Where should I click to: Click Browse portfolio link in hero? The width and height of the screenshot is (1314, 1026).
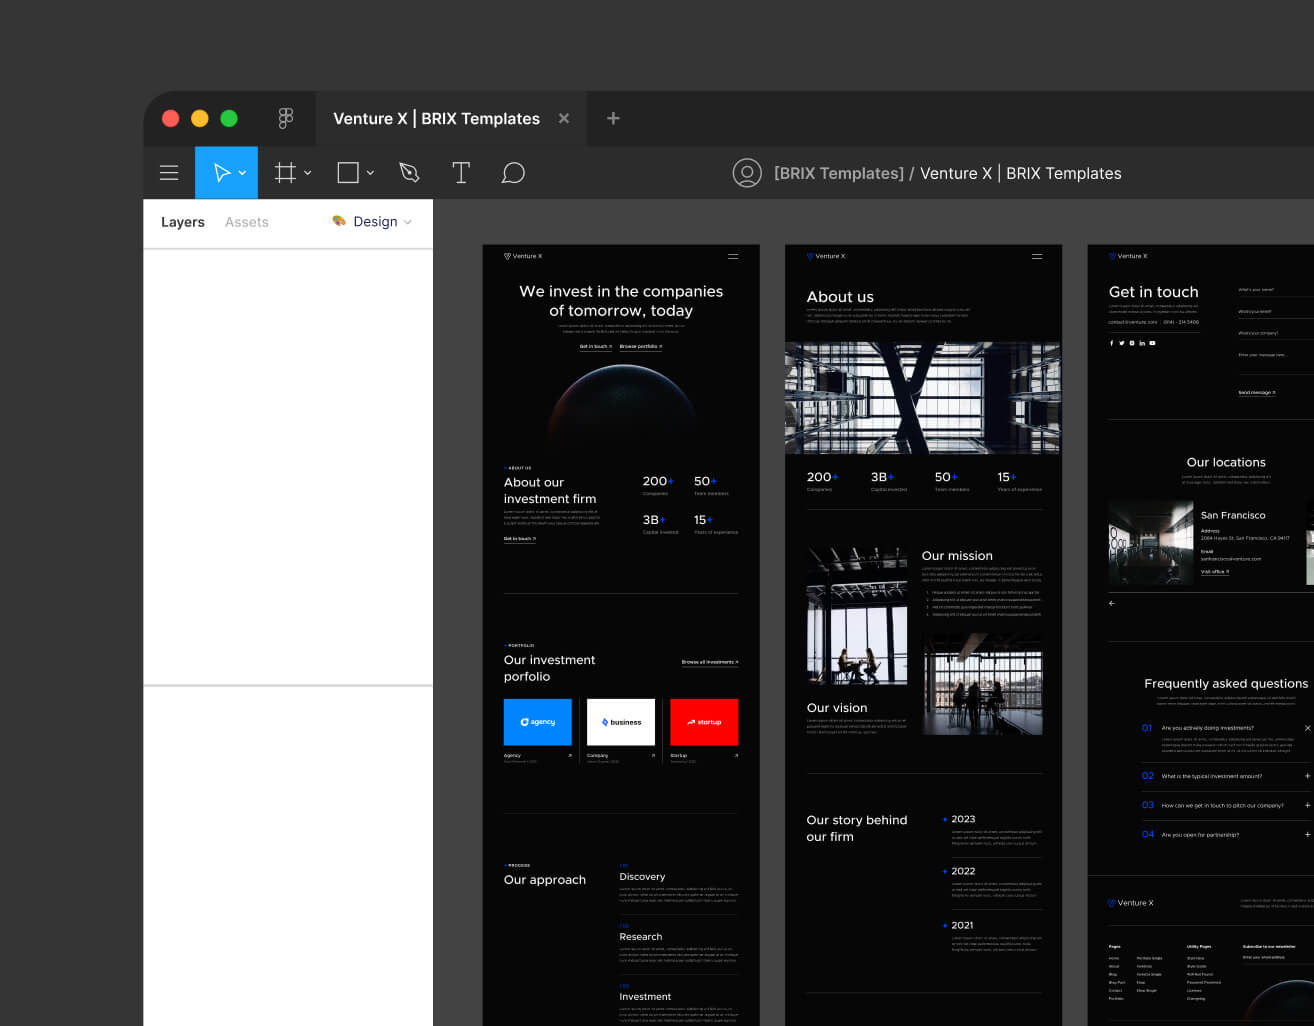click(x=640, y=346)
